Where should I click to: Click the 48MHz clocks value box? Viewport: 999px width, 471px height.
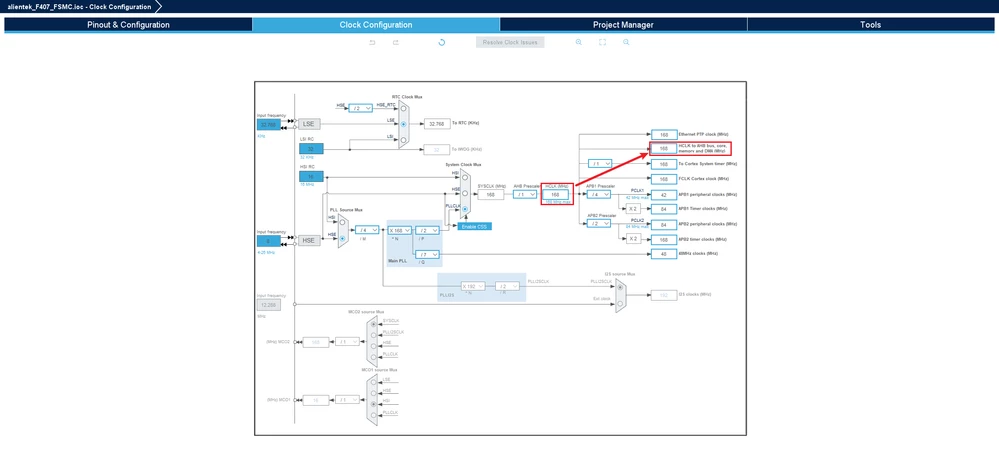click(x=664, y=254)
